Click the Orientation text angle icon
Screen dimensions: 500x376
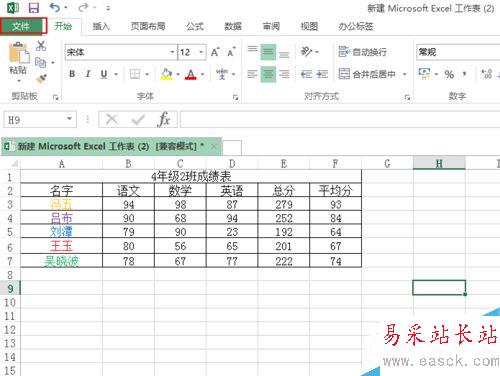306,52
